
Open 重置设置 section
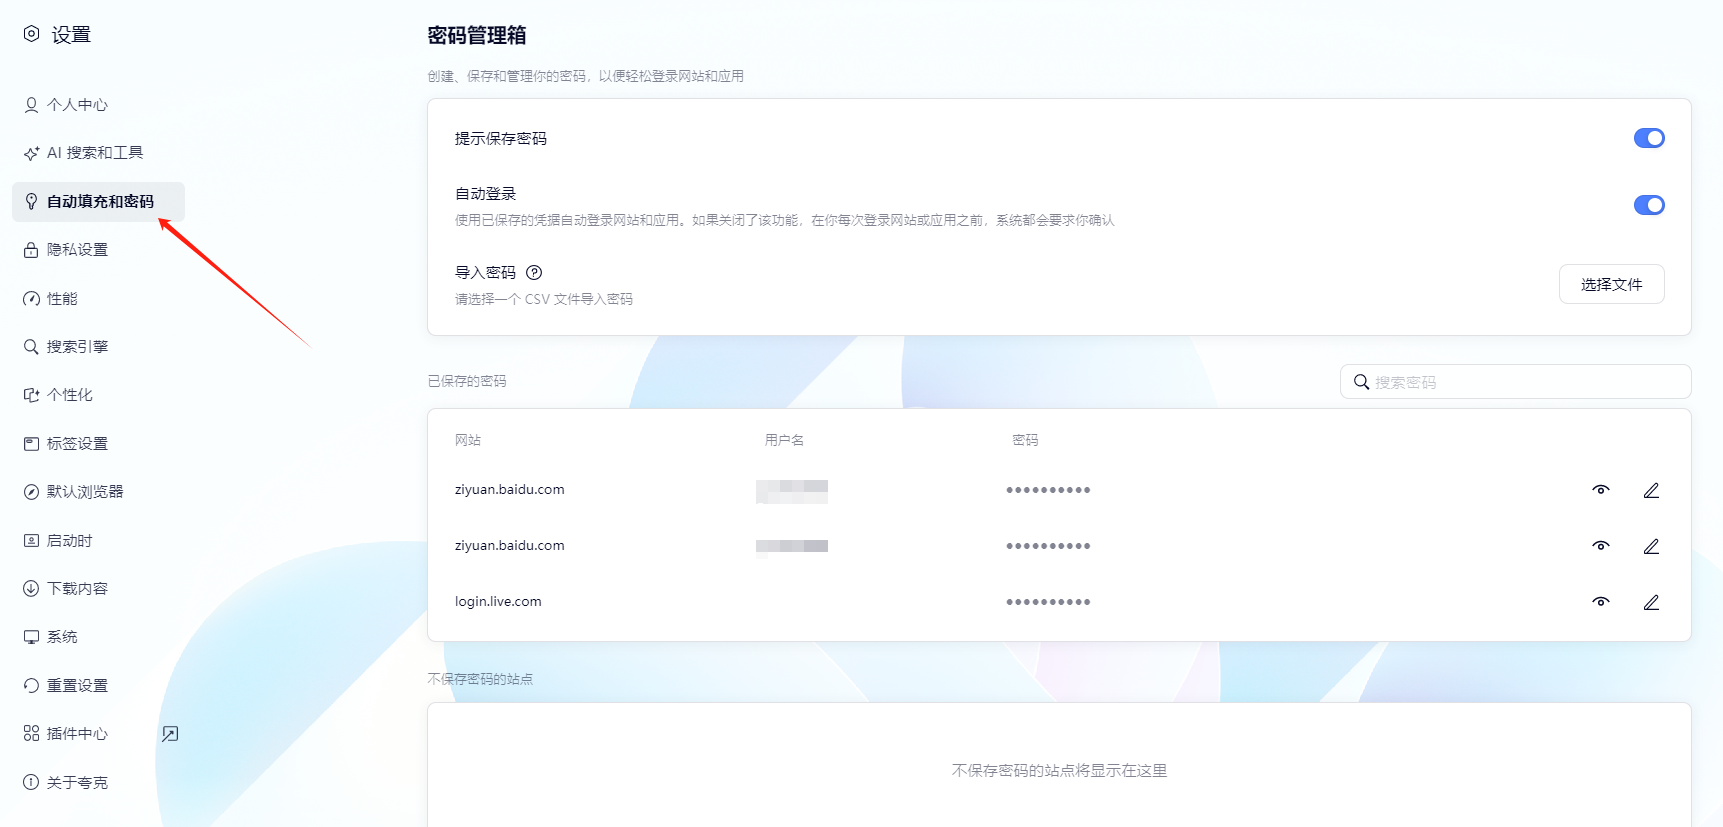pyautogui.click(x=66, y=686)
